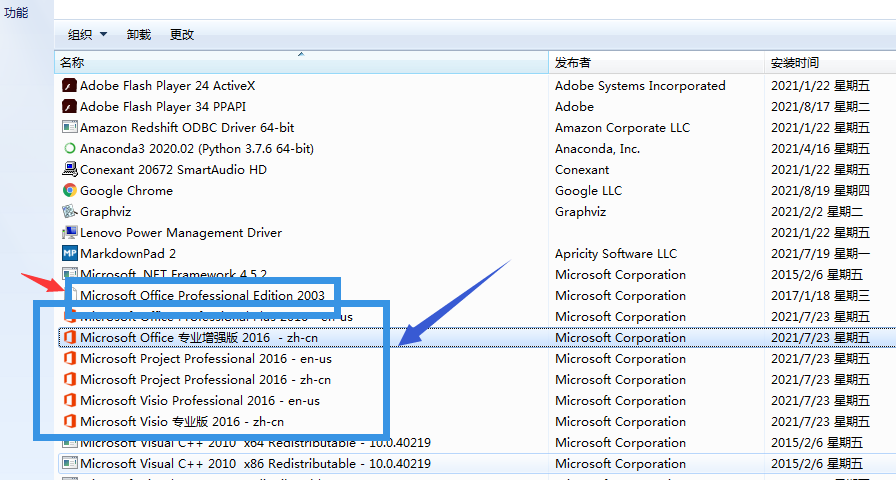Select the MarkdownPad 2 program name
The height and width of the screenshot is (480, 896).
pyautogui.click(x=128, y=254)
